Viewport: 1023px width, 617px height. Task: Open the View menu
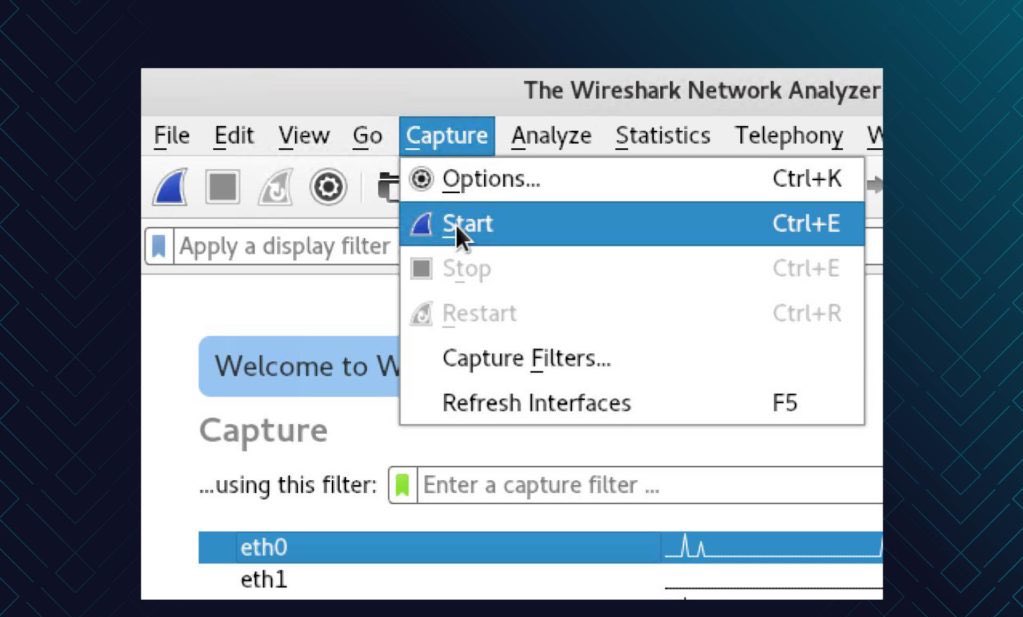click(x=303, y=136)
